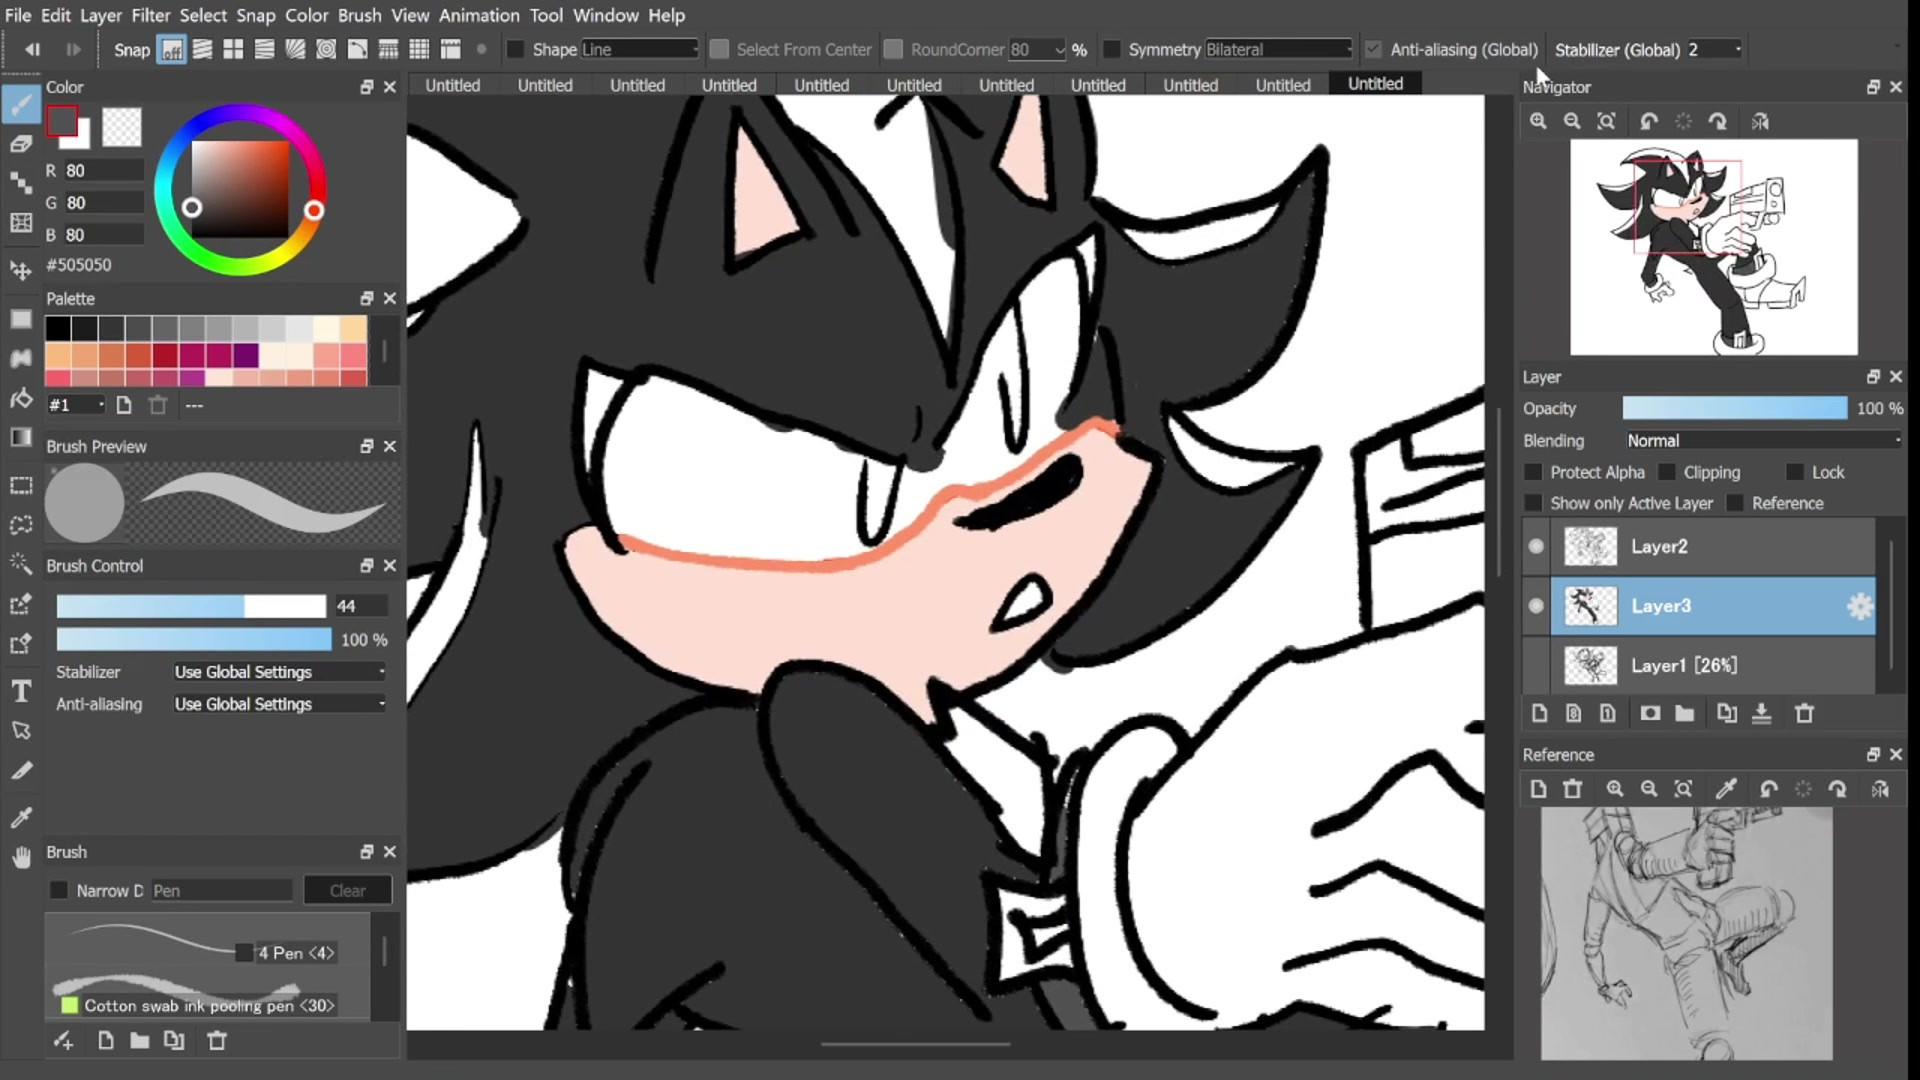Viewport: 1920px width, 1080px height.
Task: Open brush Stabilizer Use Global Settings dropdown
Action: click(279, 672)
